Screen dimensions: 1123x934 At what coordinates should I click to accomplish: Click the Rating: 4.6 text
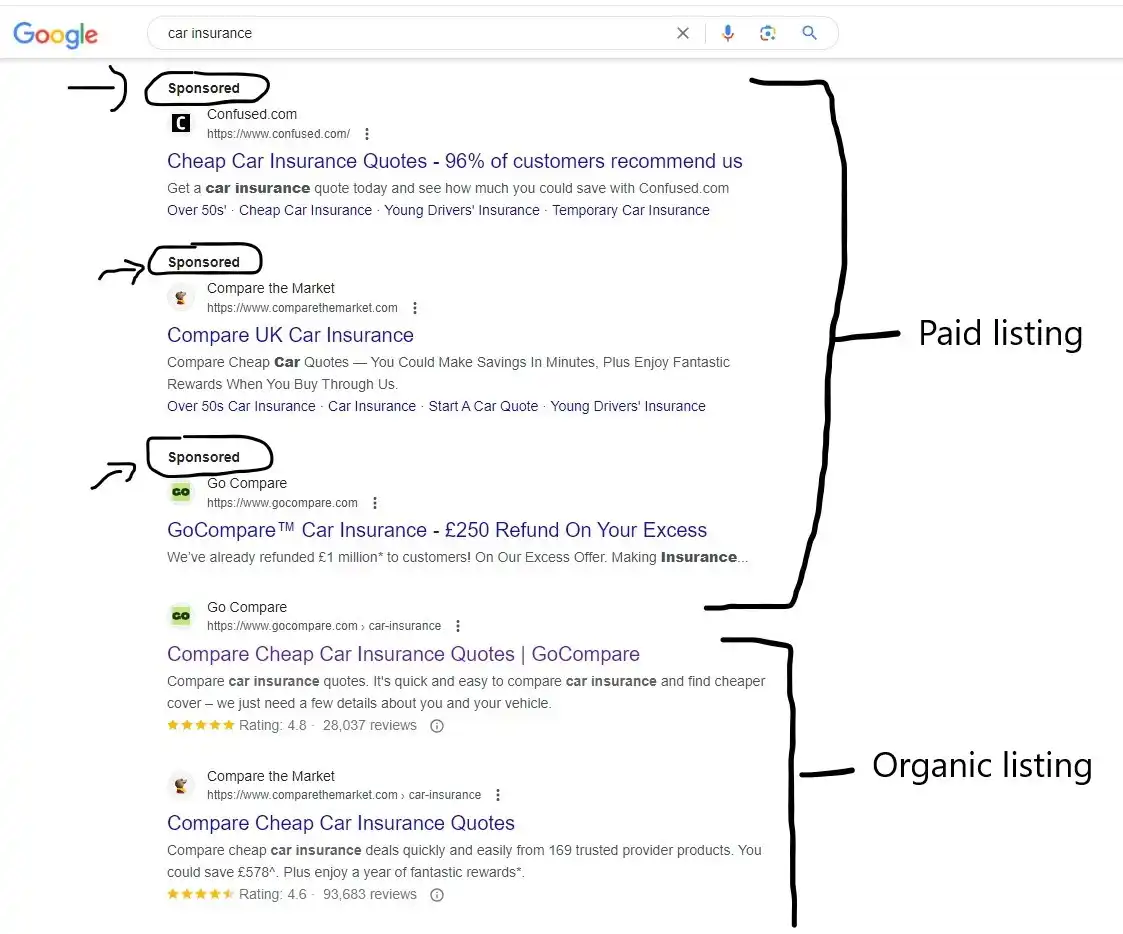point(273,895)
